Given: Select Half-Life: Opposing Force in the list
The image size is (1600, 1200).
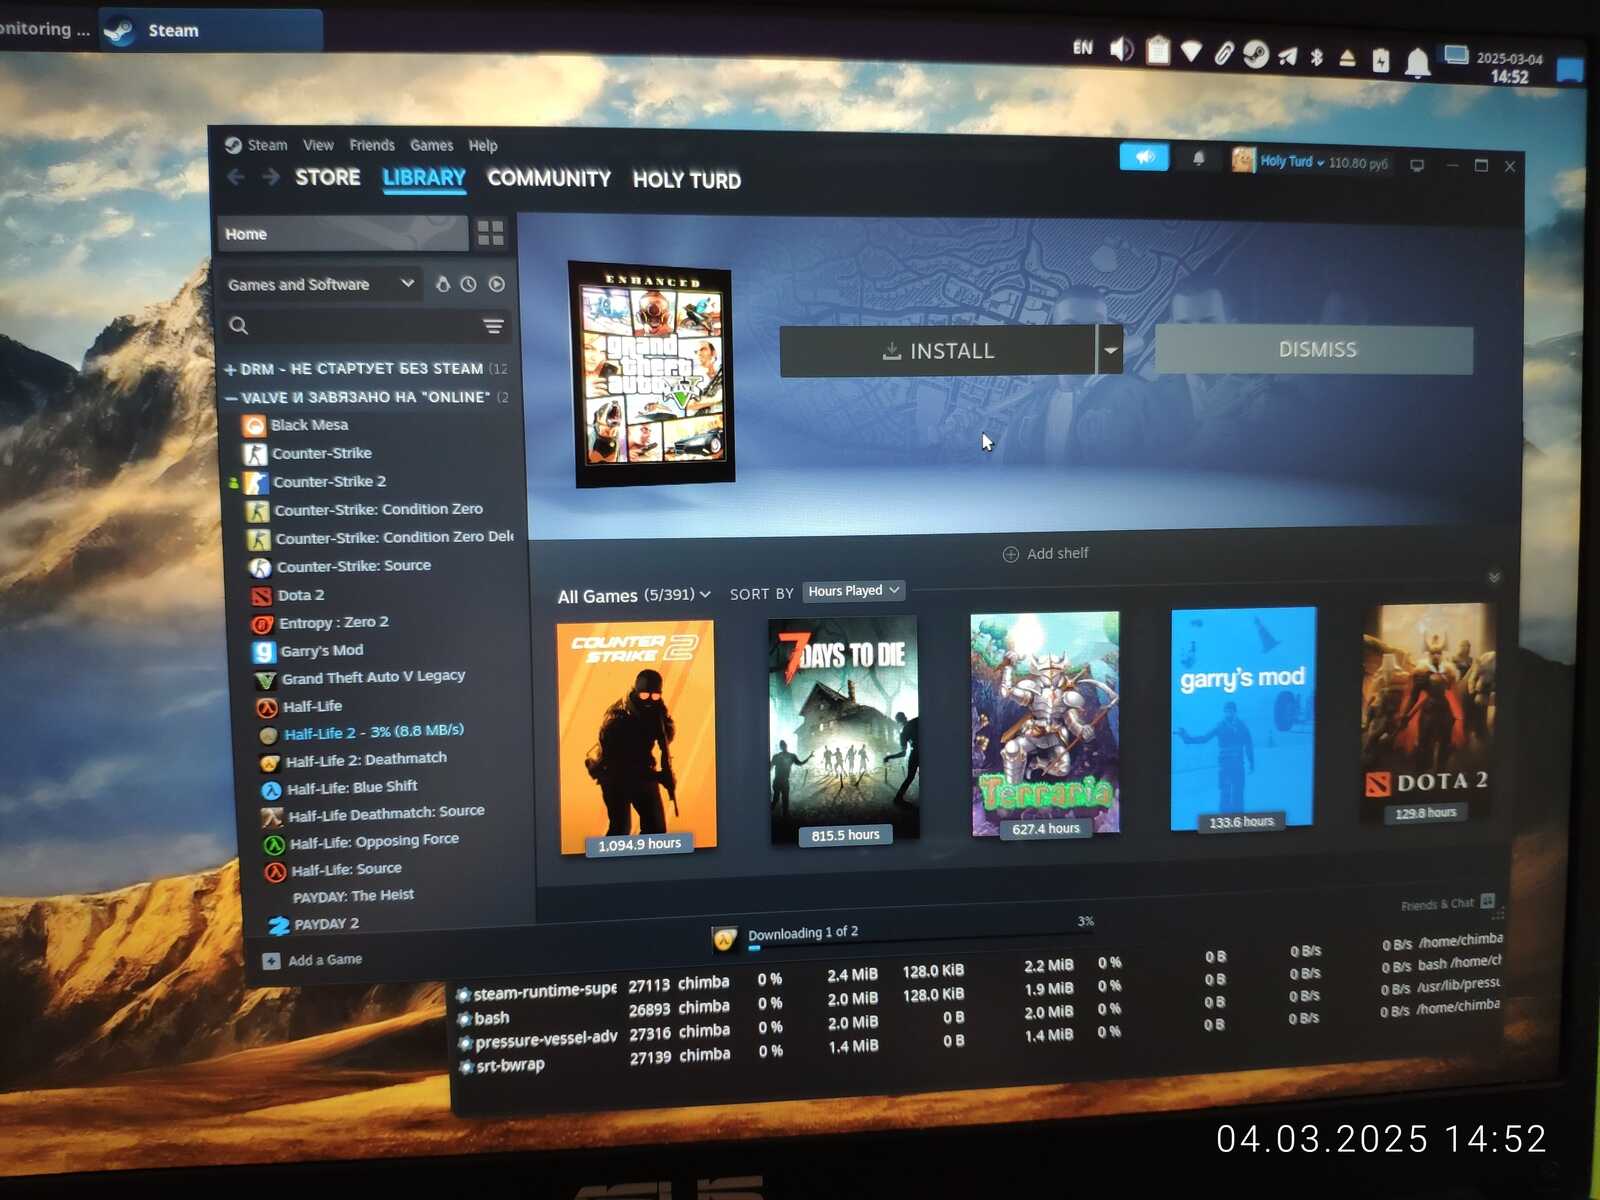Looking at the screenshot, I should [x=373, y=841].
